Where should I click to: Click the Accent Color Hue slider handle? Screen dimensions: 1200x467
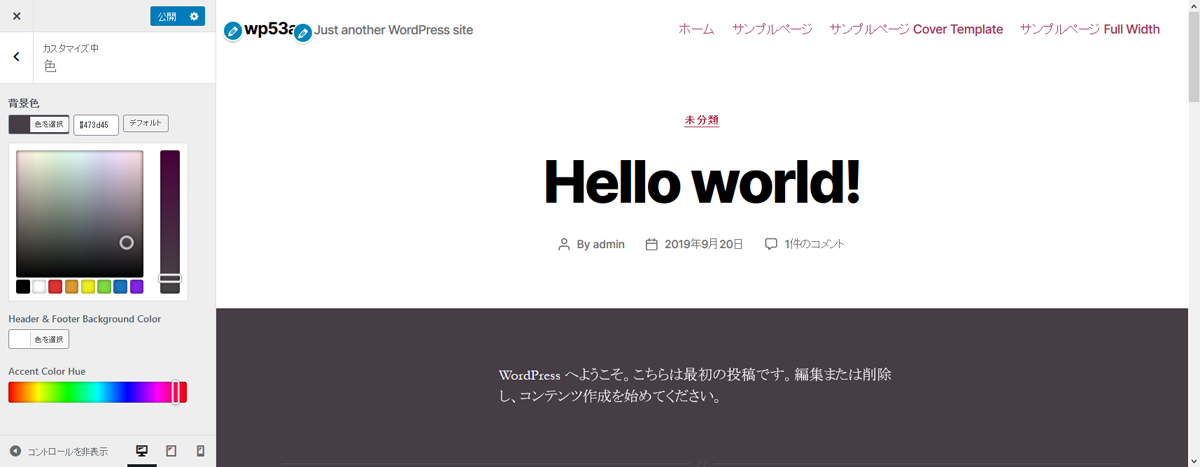(x=176, y=392)
